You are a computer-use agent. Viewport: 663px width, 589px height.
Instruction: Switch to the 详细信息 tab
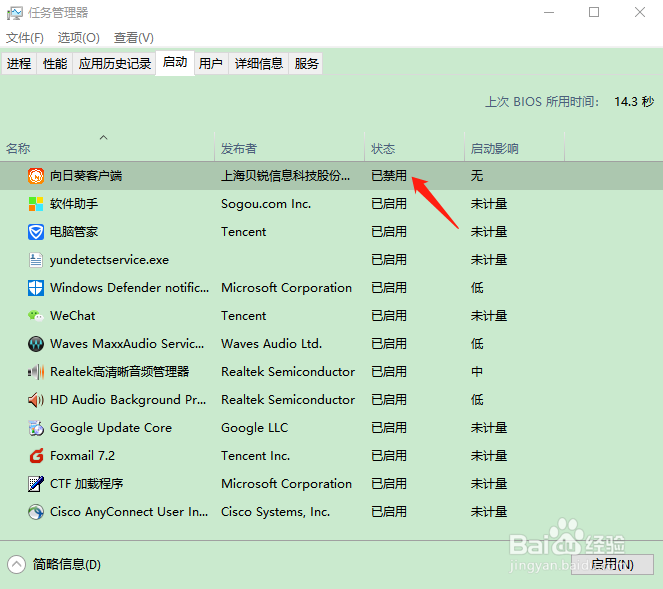tap(258, 63)
